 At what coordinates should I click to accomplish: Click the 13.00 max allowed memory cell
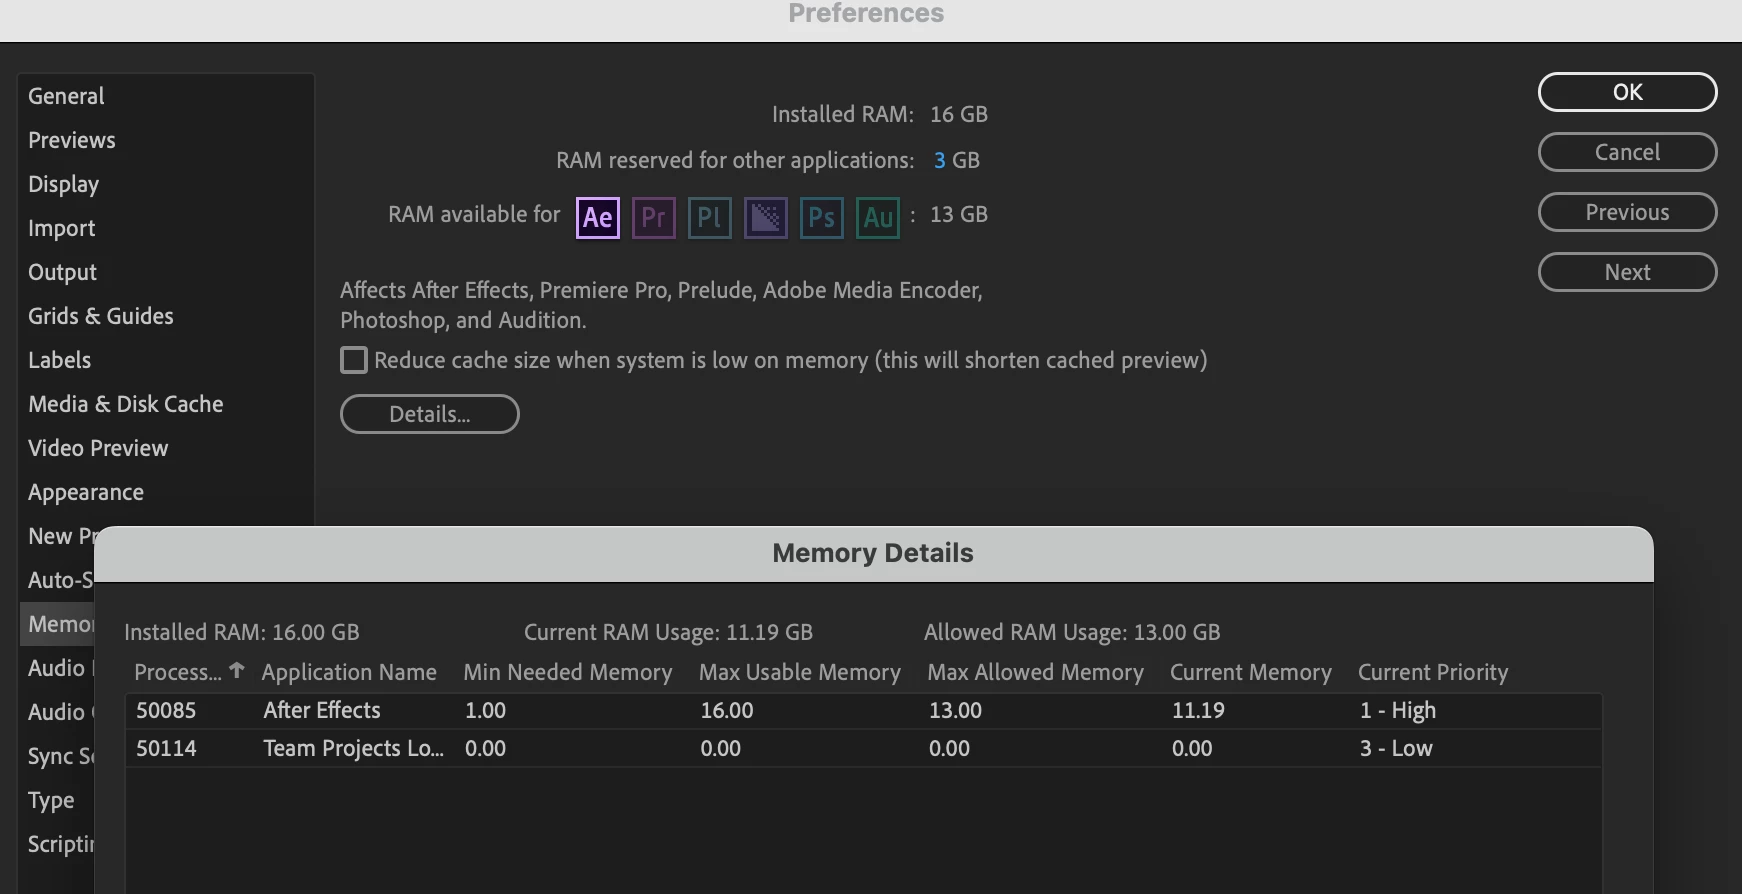(x=955, y=710)
